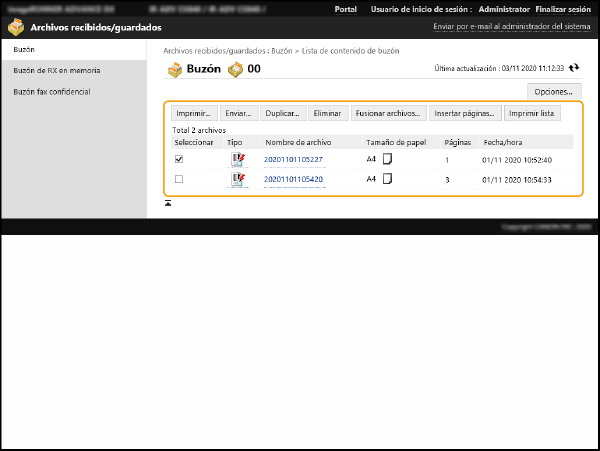
Task: Click the file type icon for 20201101105420
Action: [x=238, y=179]
